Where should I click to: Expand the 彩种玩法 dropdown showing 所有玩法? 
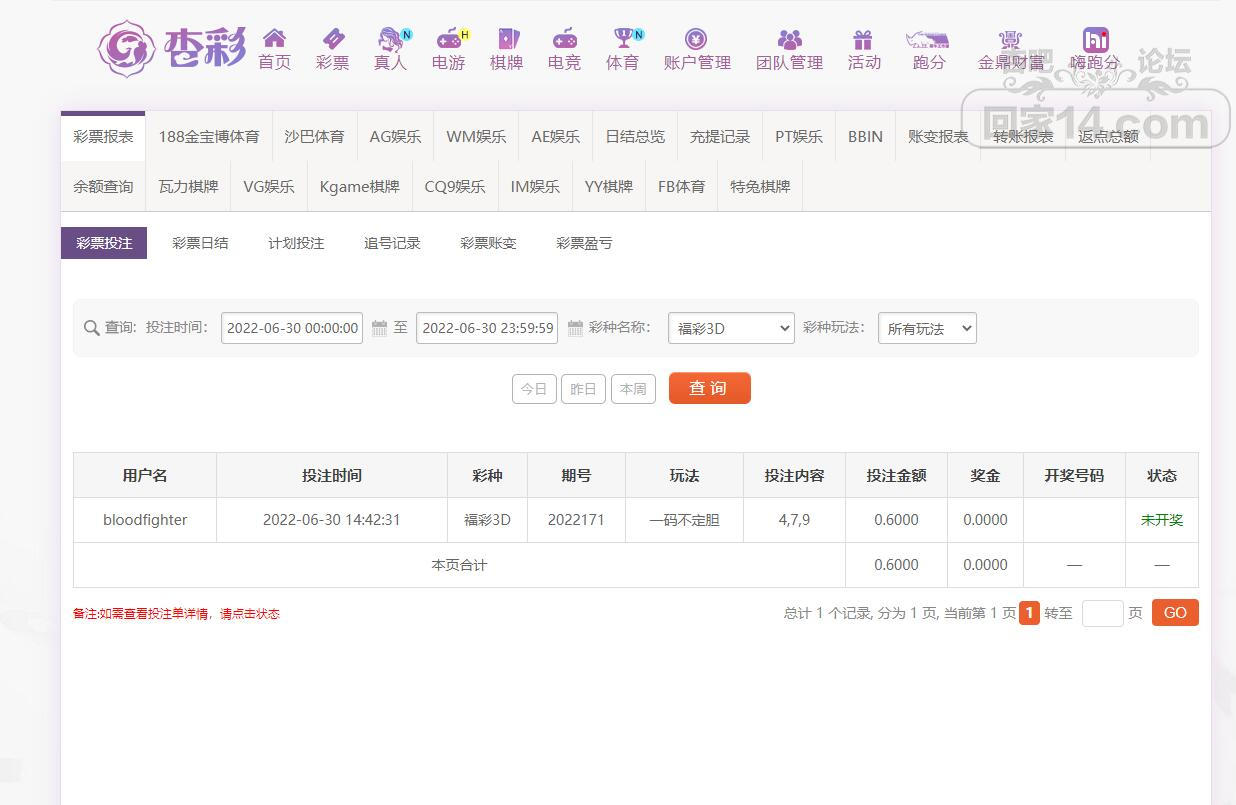coord(926,328)
